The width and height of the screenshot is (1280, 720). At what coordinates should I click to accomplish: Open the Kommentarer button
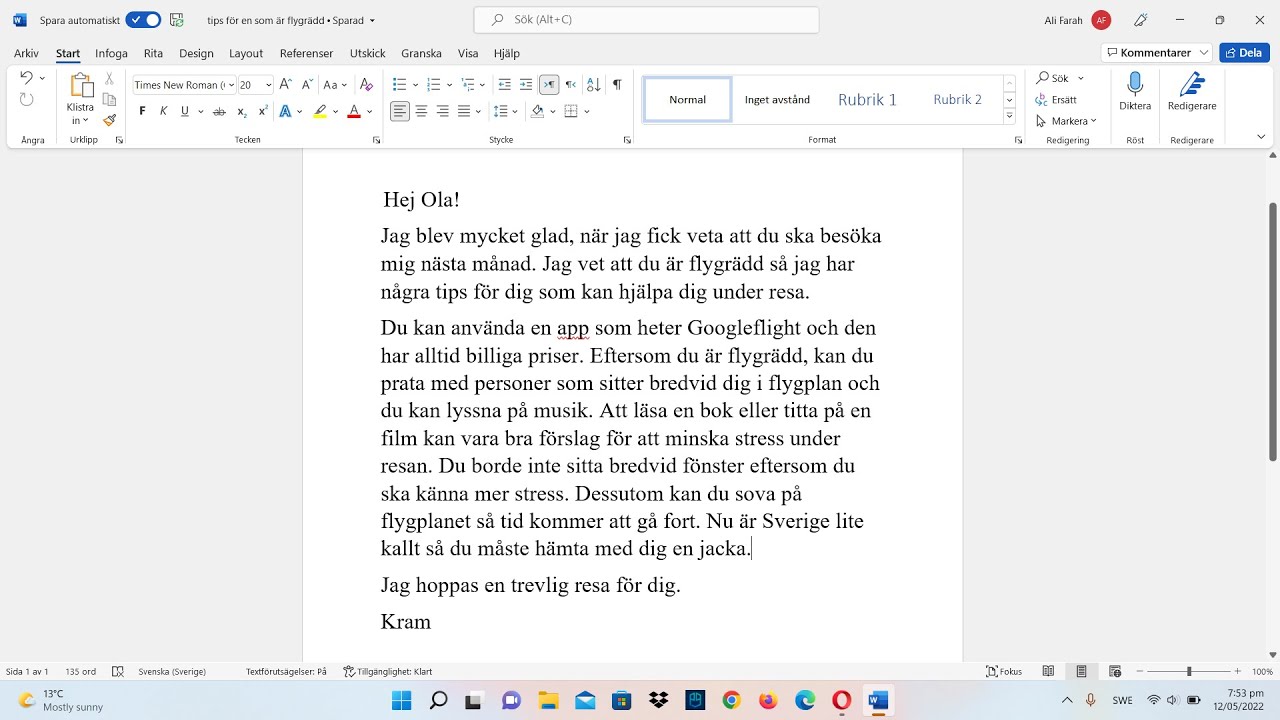tap(1156, 53)
